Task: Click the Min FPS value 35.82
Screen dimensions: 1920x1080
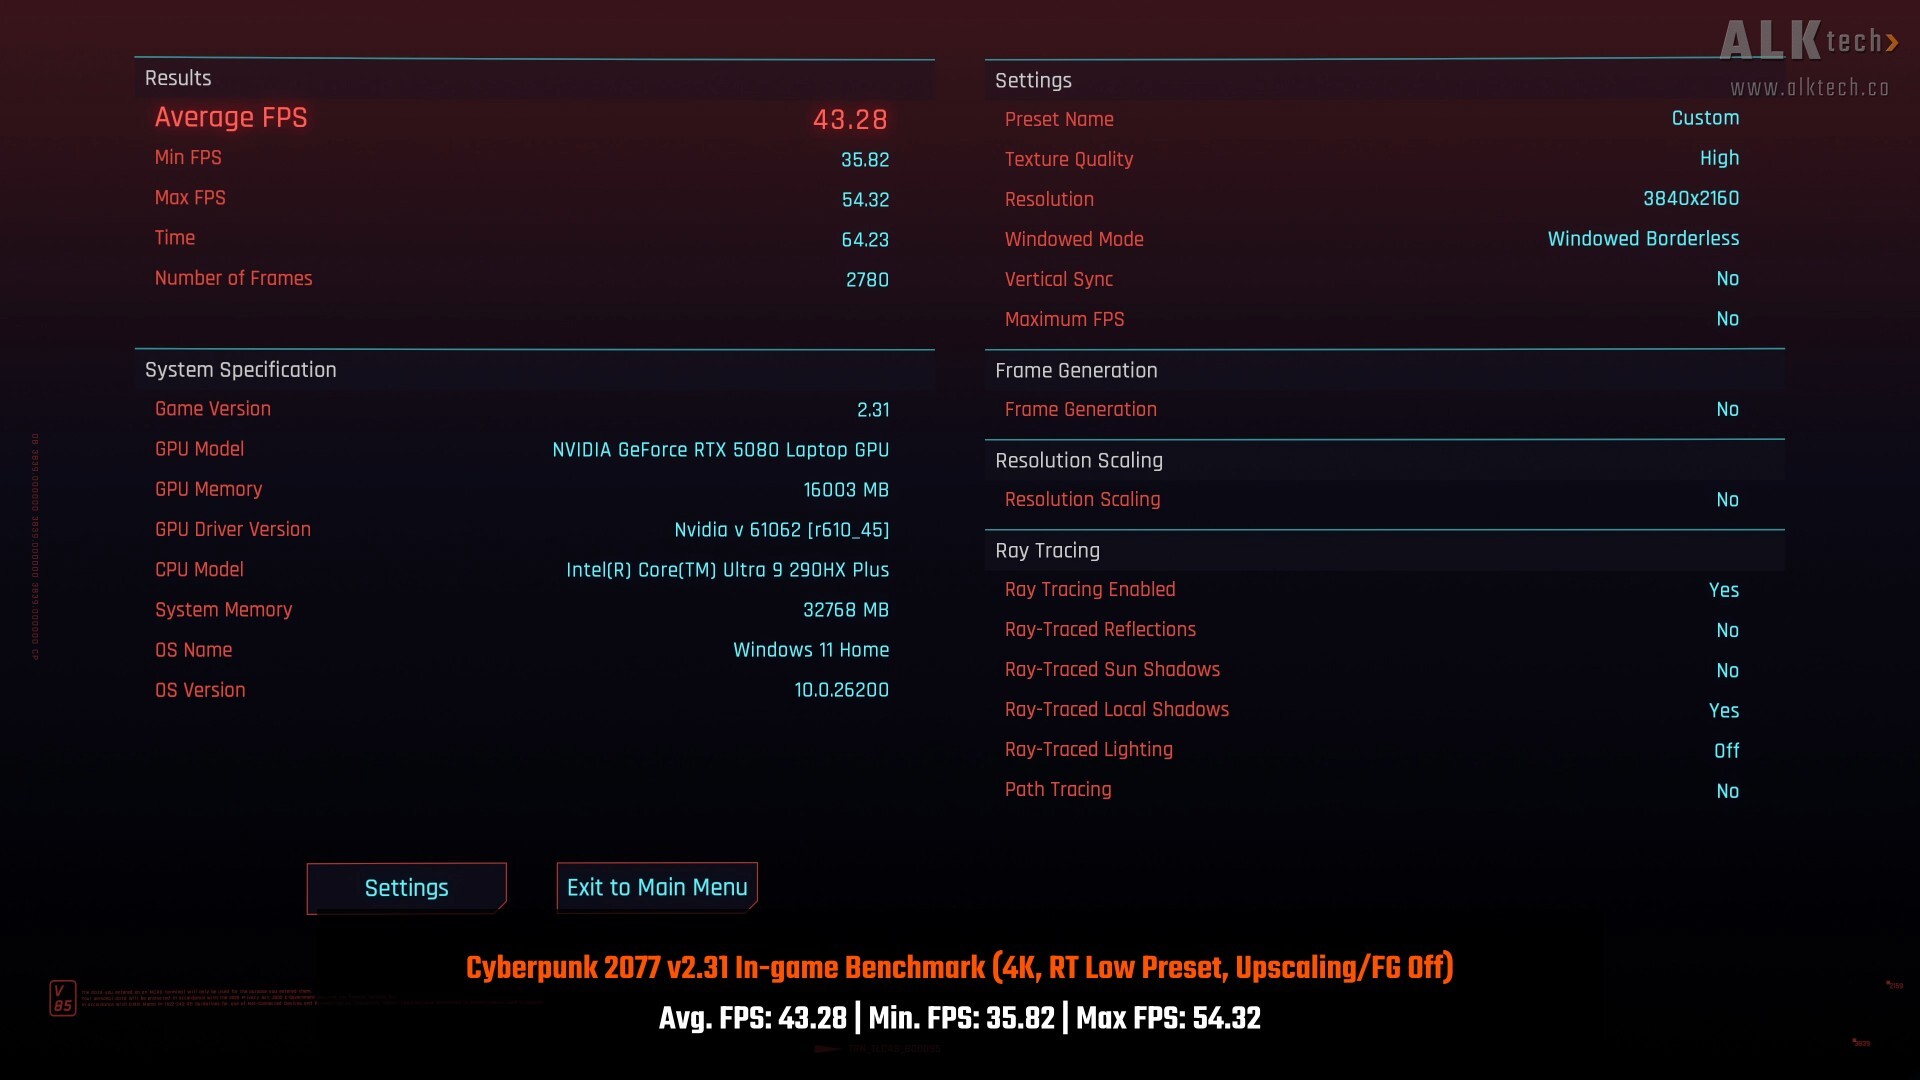Action: [x=865, y=160]
